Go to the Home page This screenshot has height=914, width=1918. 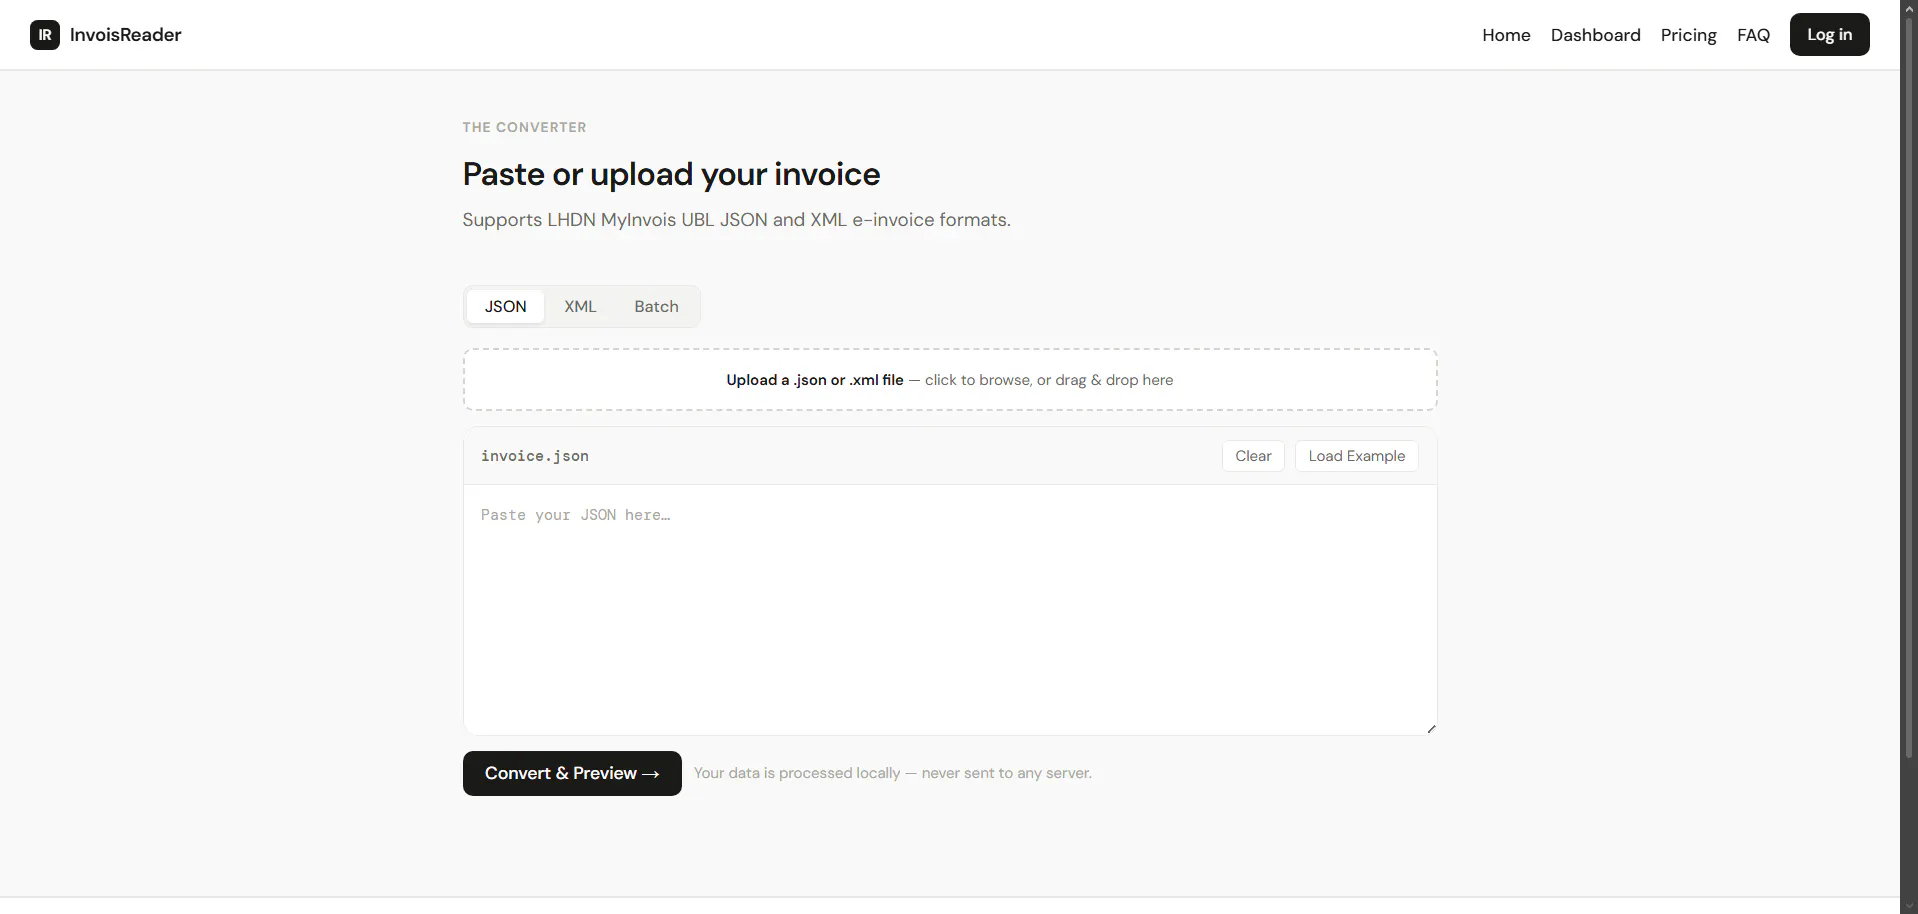[x=1506, y=35]
